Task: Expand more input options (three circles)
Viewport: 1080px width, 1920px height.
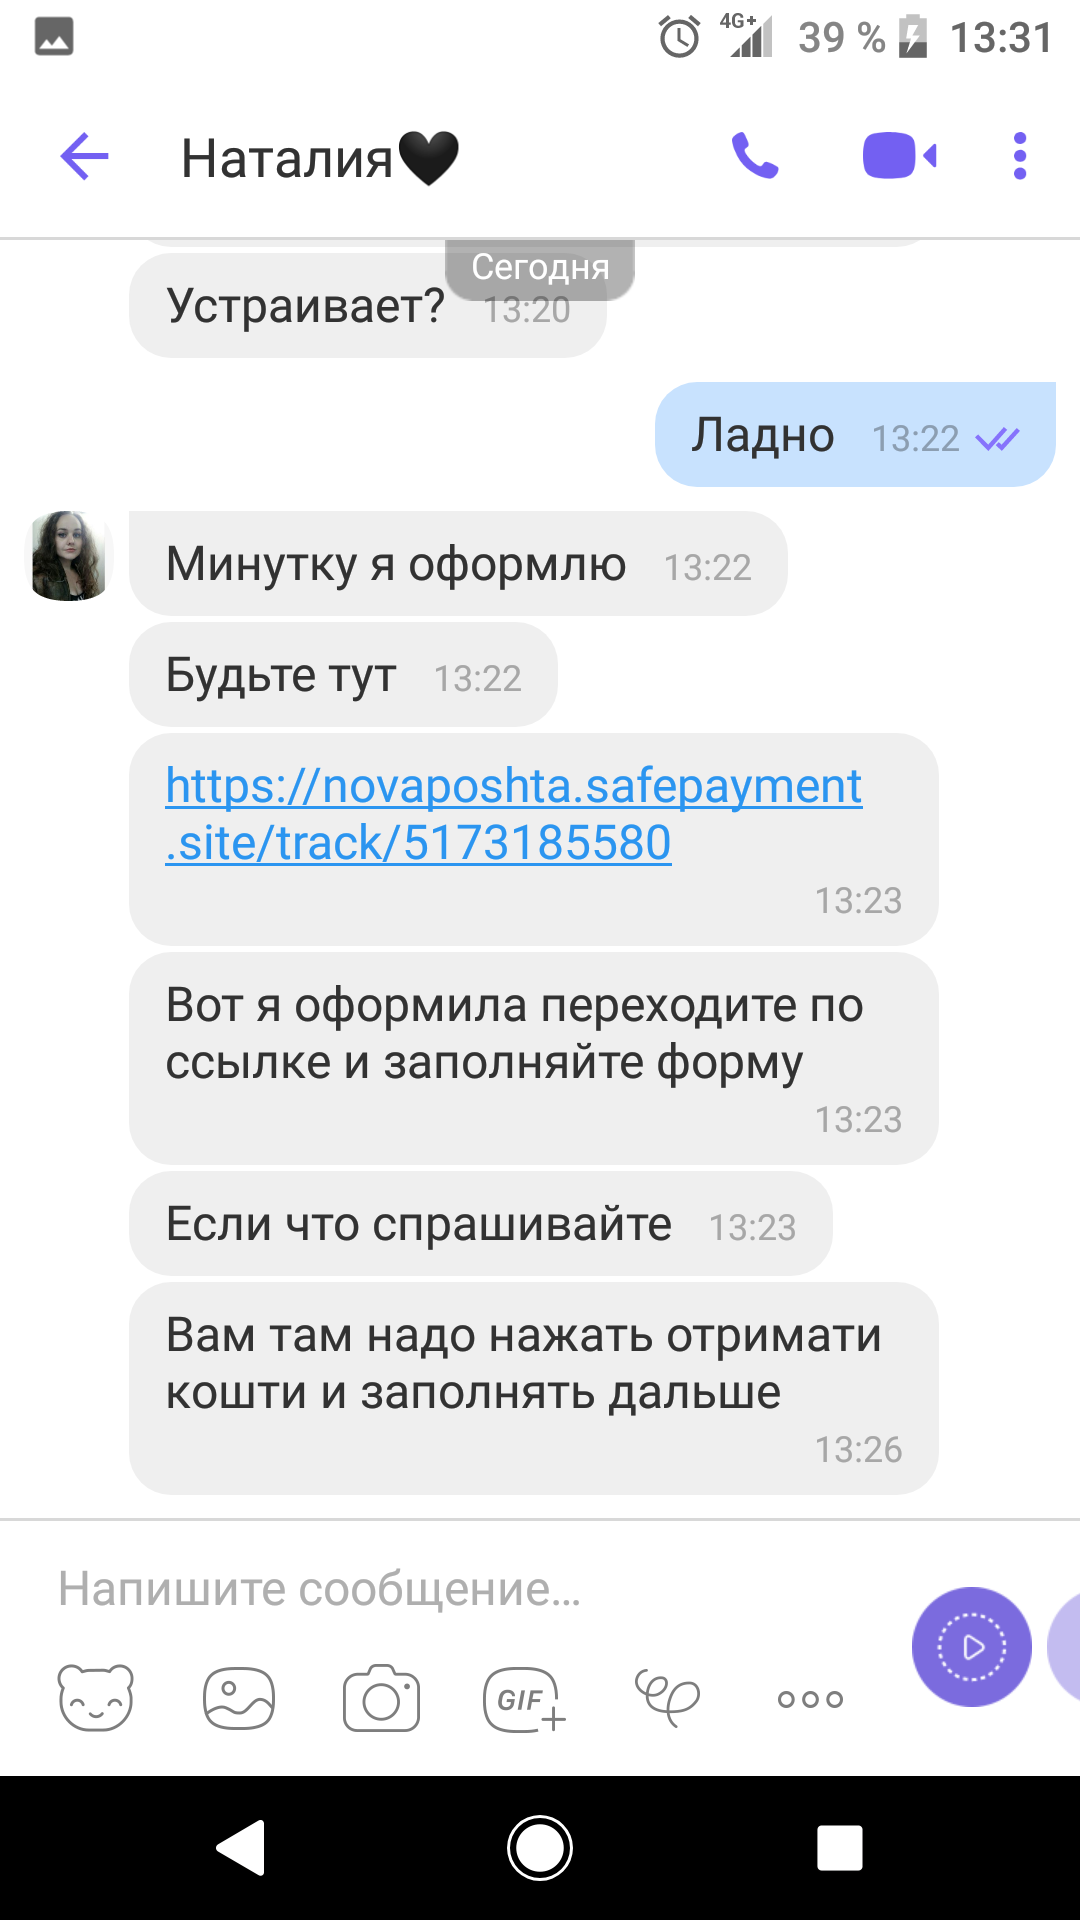Action: [x=810, y=1698]
